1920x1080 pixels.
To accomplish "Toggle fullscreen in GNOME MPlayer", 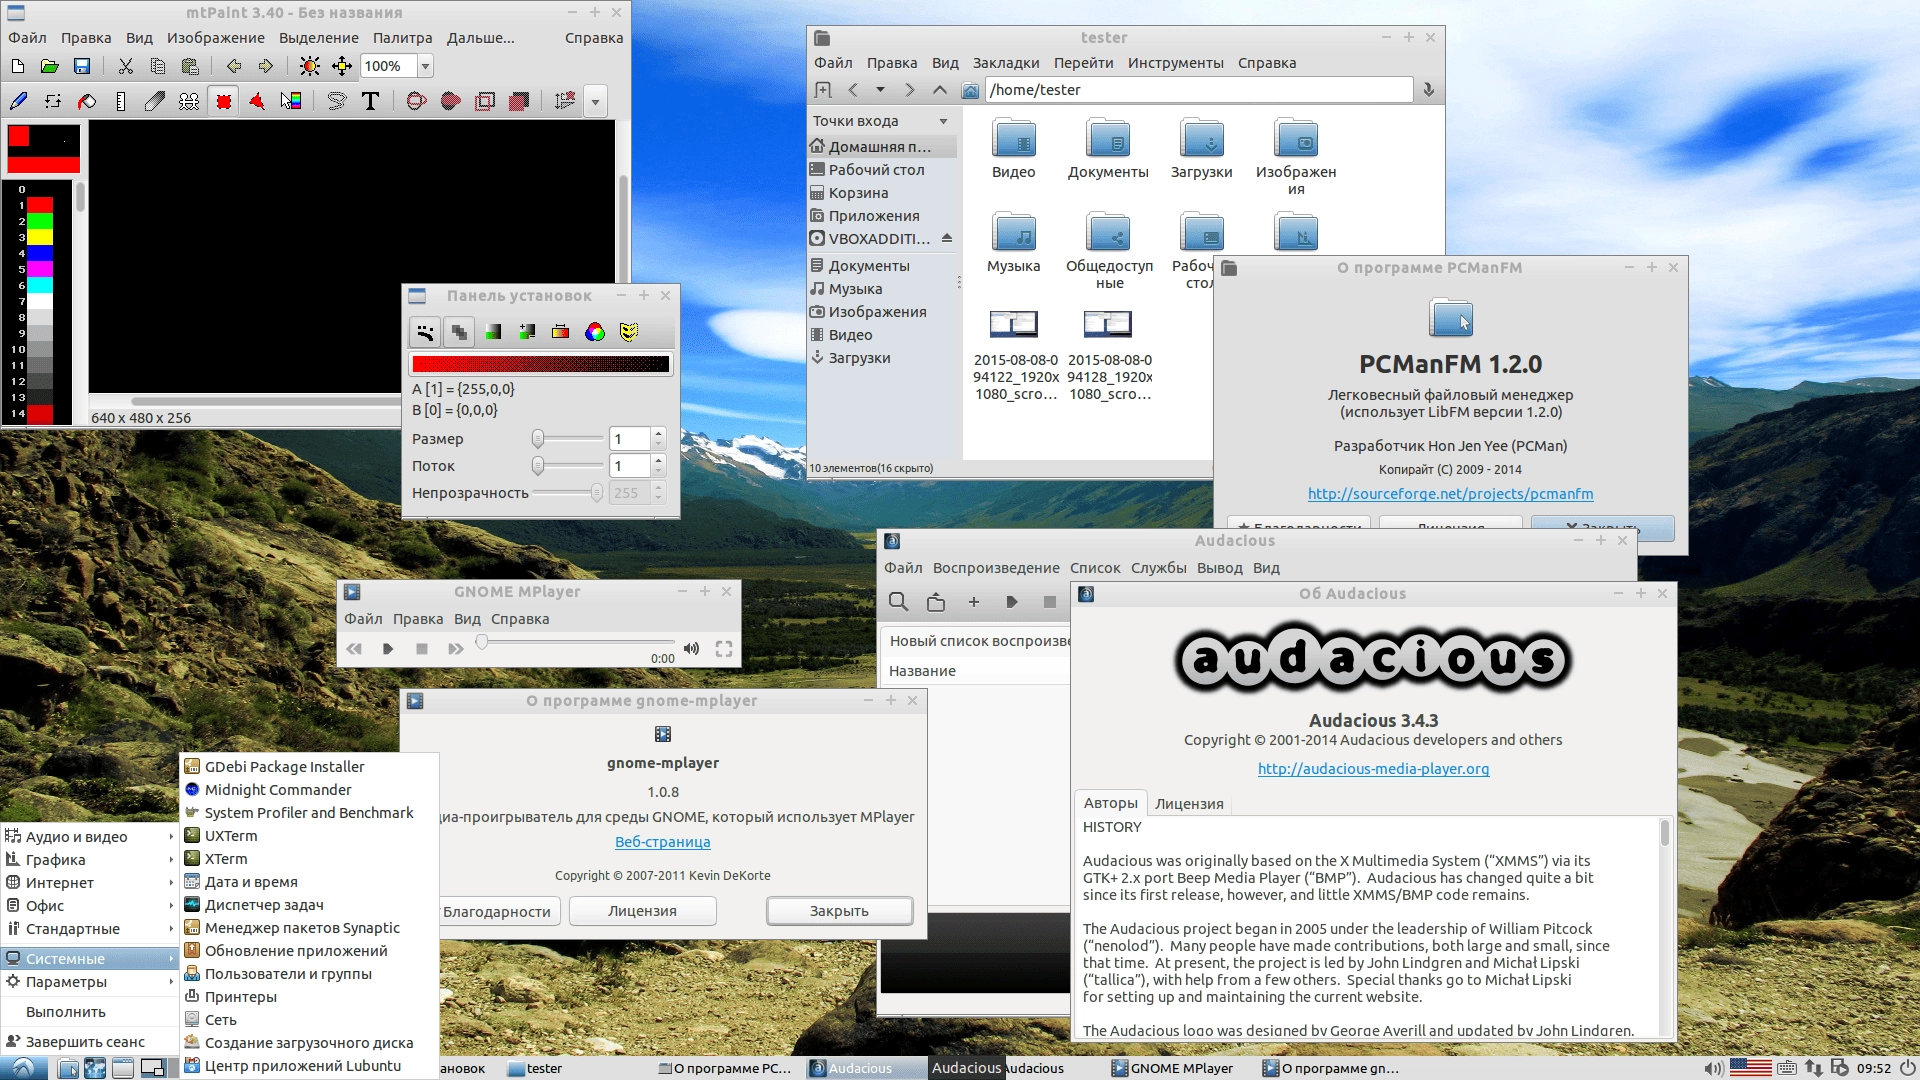I will tap(724, 649).
